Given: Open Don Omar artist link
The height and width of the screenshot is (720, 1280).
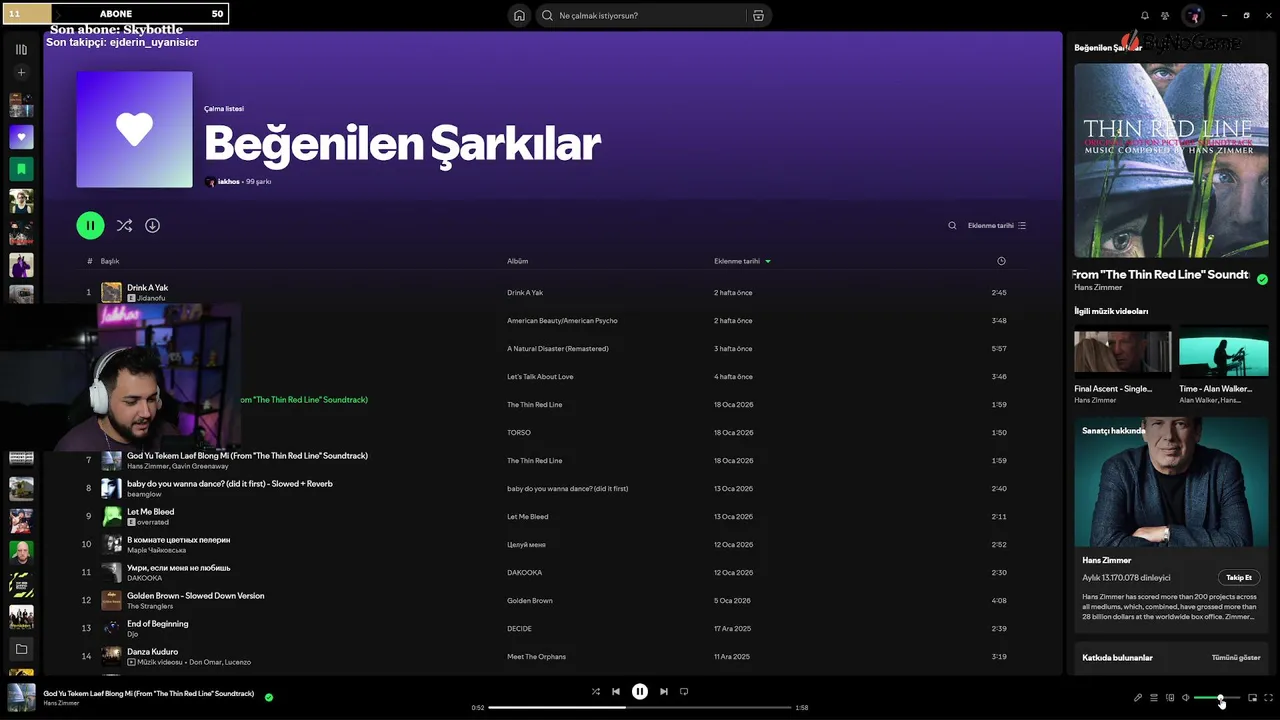Looking at the screenshot, I should [x=204, y=662].
